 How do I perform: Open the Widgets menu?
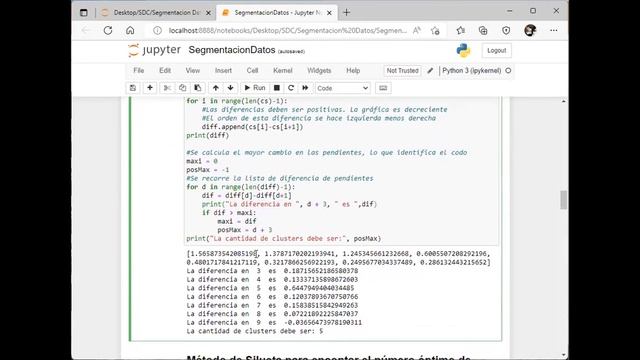(319, 71)
